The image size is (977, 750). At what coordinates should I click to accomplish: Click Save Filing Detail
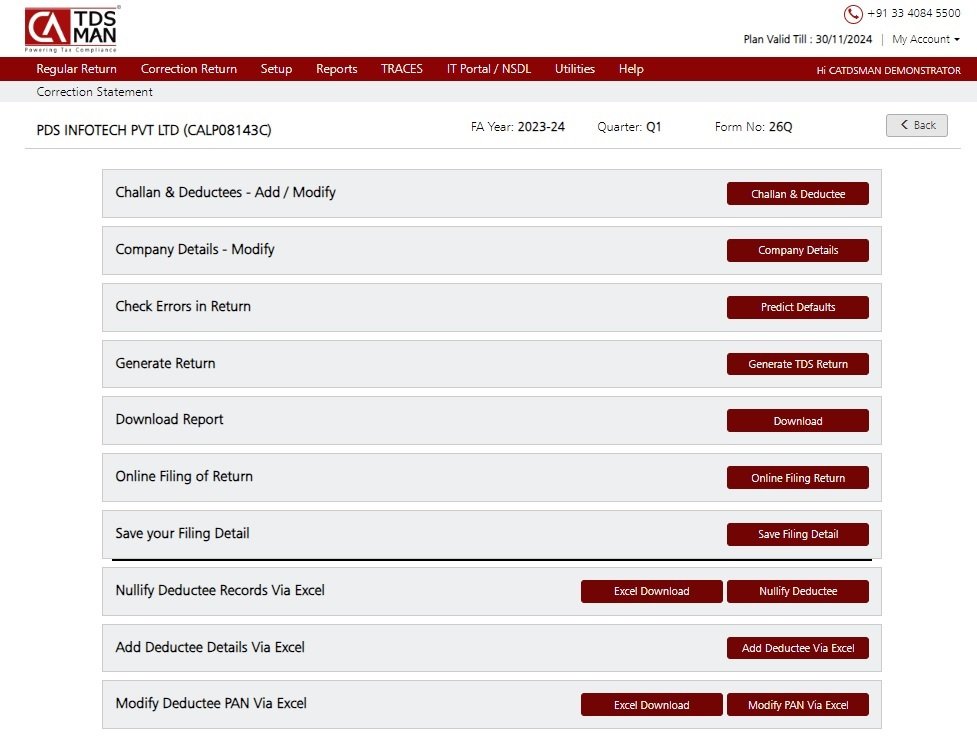(x=797, y=534)
